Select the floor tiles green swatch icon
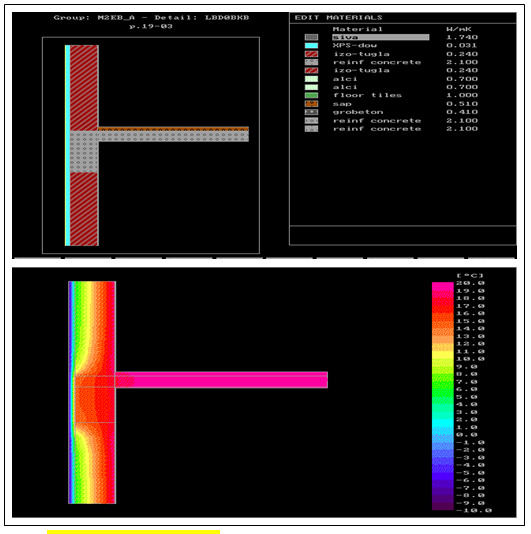The width and height of the screenshot is (531, 534). (x=311, y=95)
